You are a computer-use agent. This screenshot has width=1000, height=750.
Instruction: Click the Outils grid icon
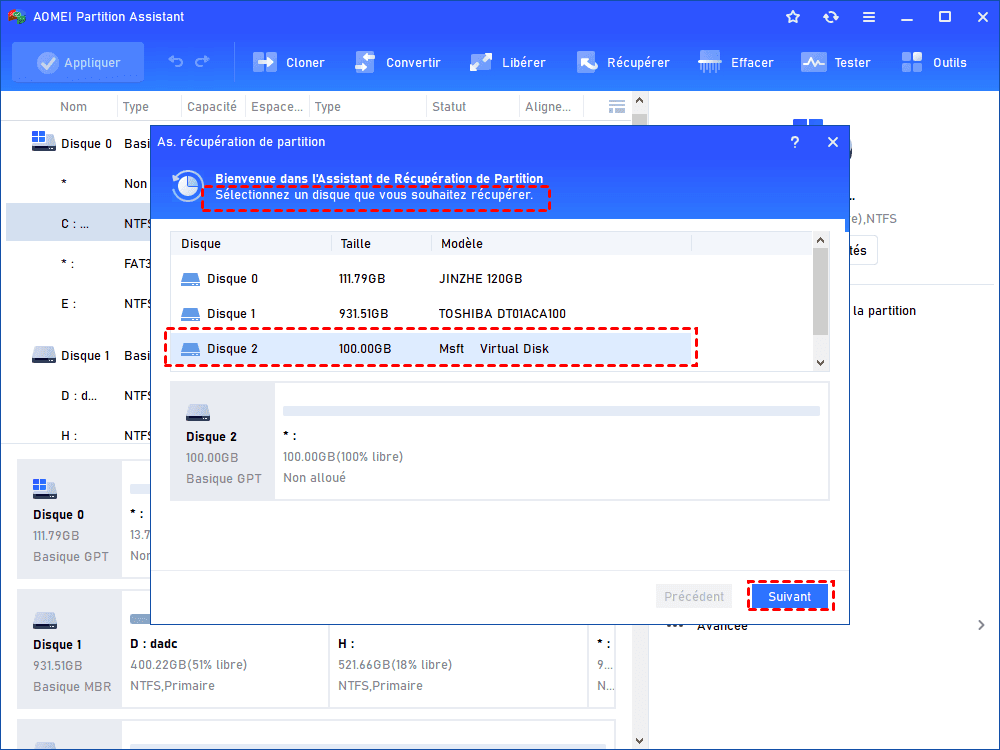pos(912,62)
